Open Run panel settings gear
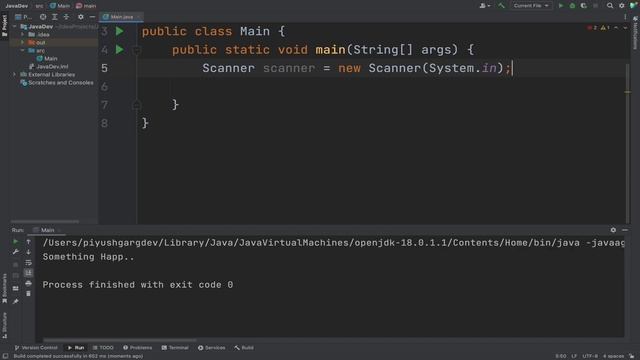640x360 pixels. pos(613,230)
